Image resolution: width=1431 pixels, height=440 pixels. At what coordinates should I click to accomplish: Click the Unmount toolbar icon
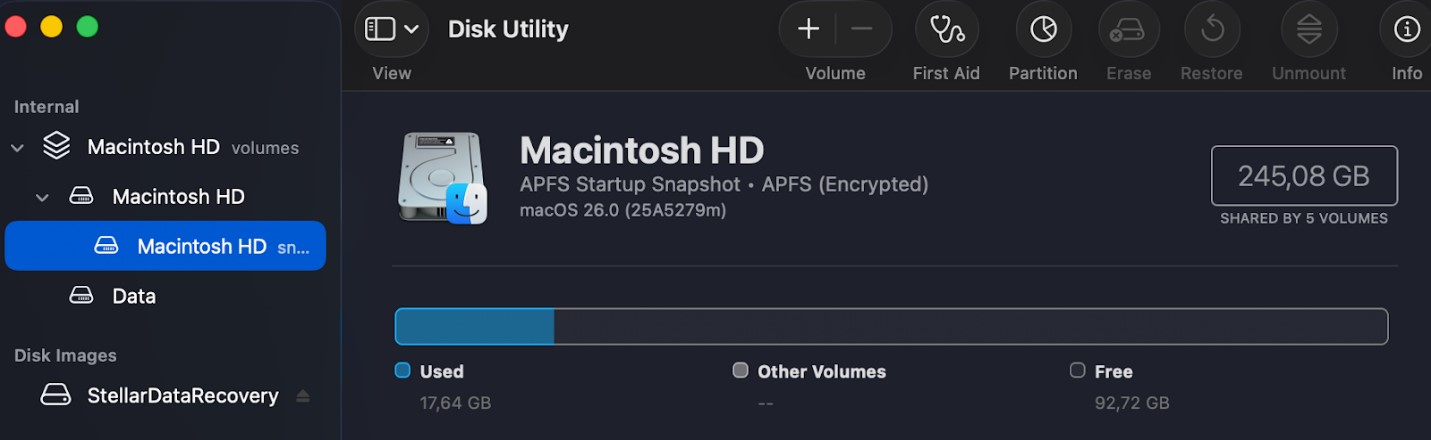(x=1309, y=29)
